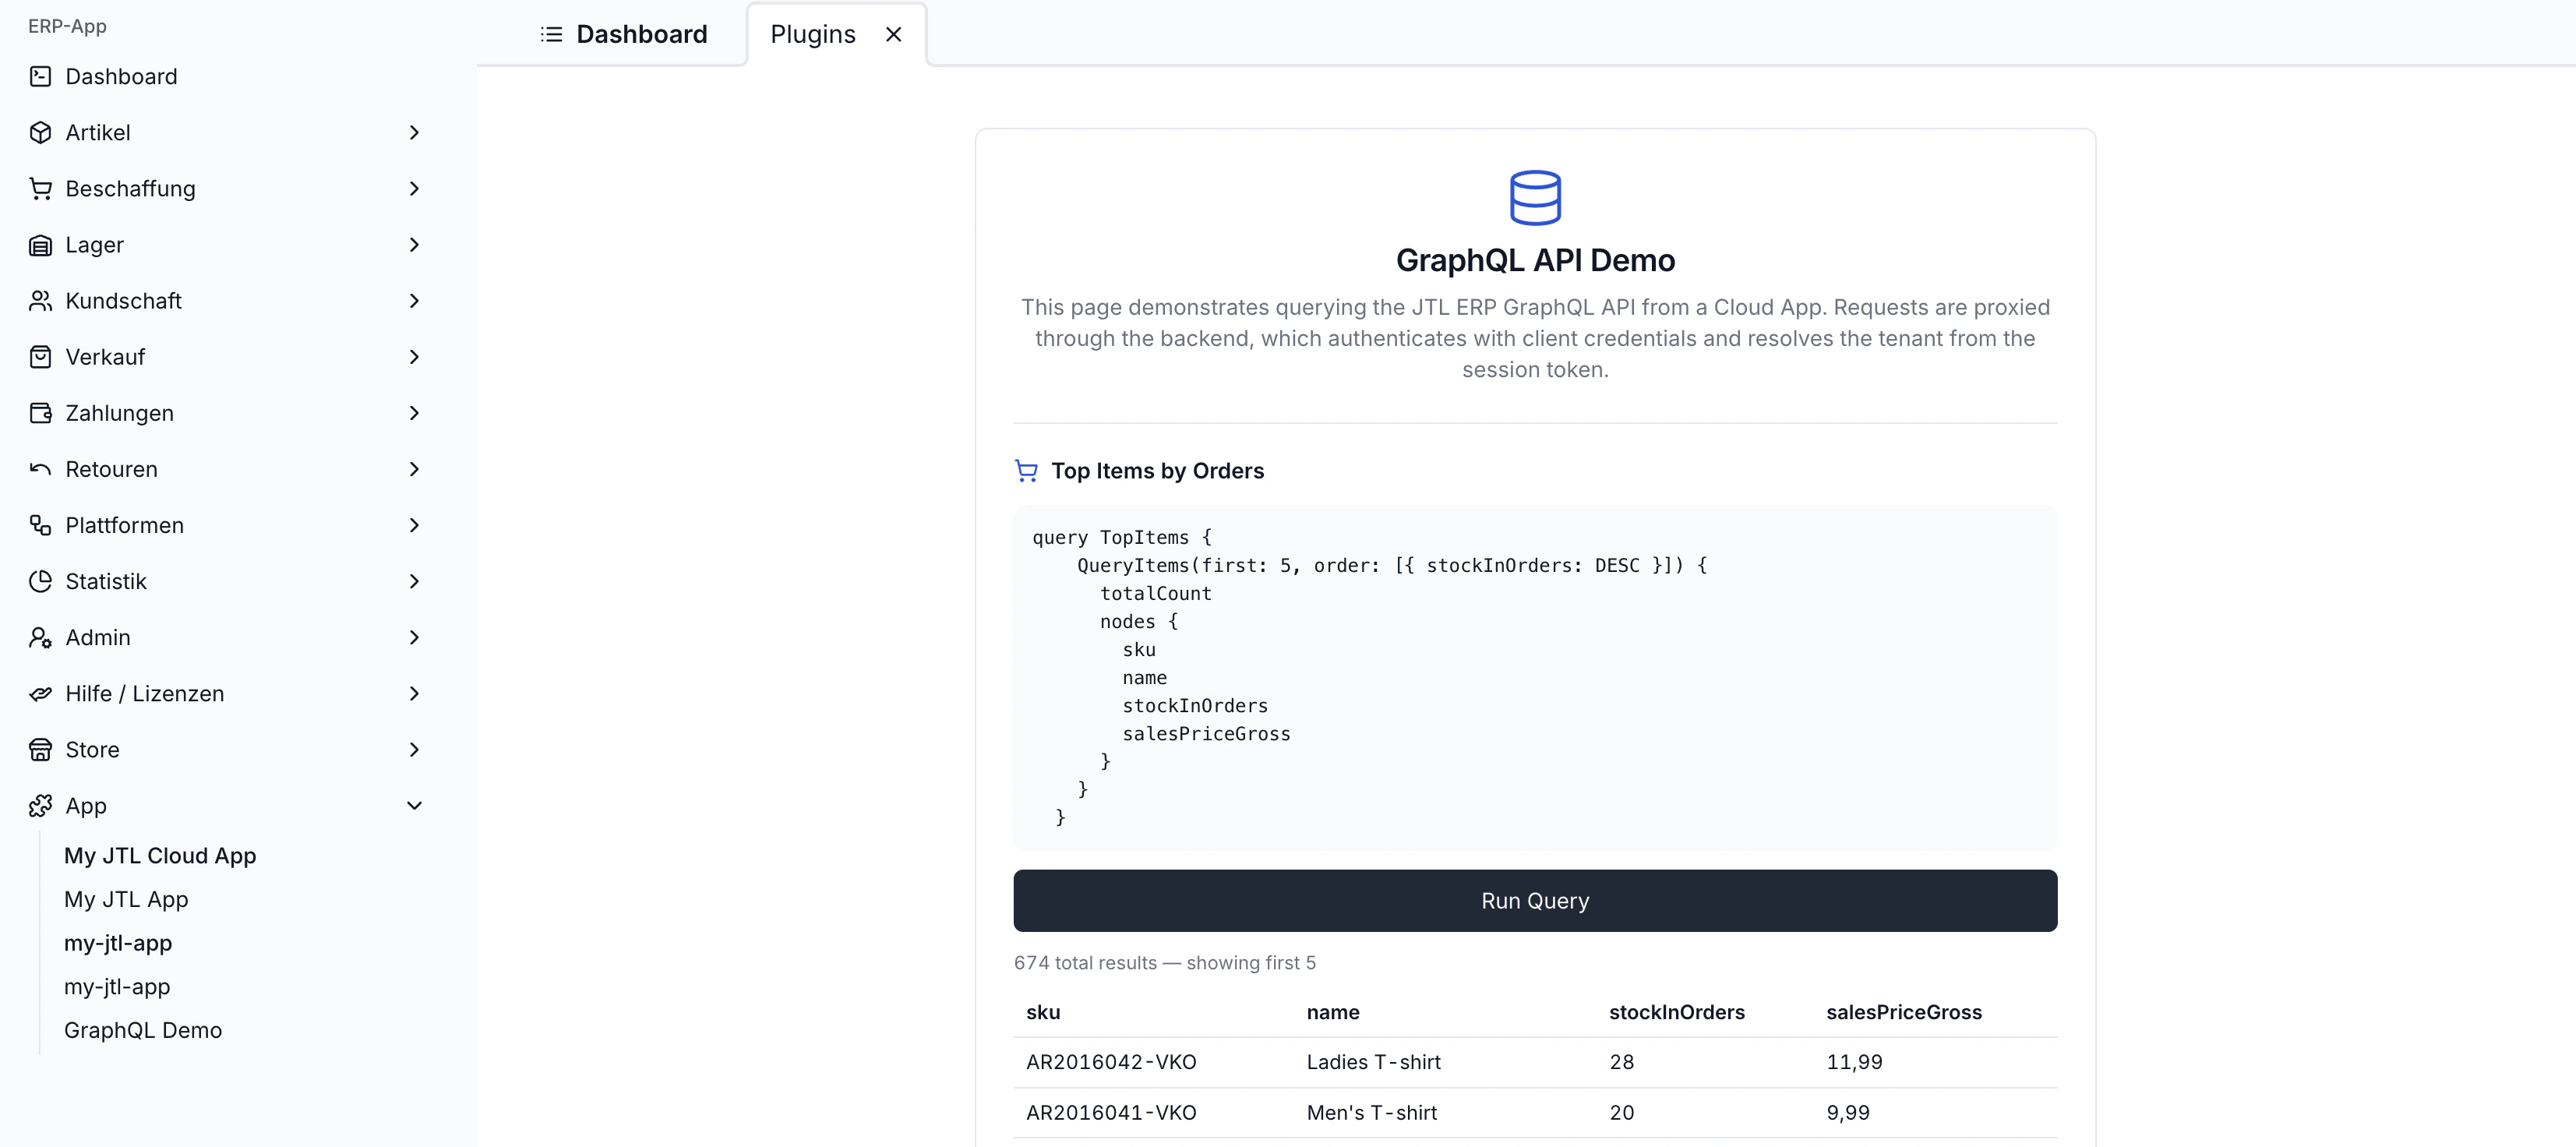Click the Store shop icon
Screen dimensions: 2576x1147
(40, 749)
